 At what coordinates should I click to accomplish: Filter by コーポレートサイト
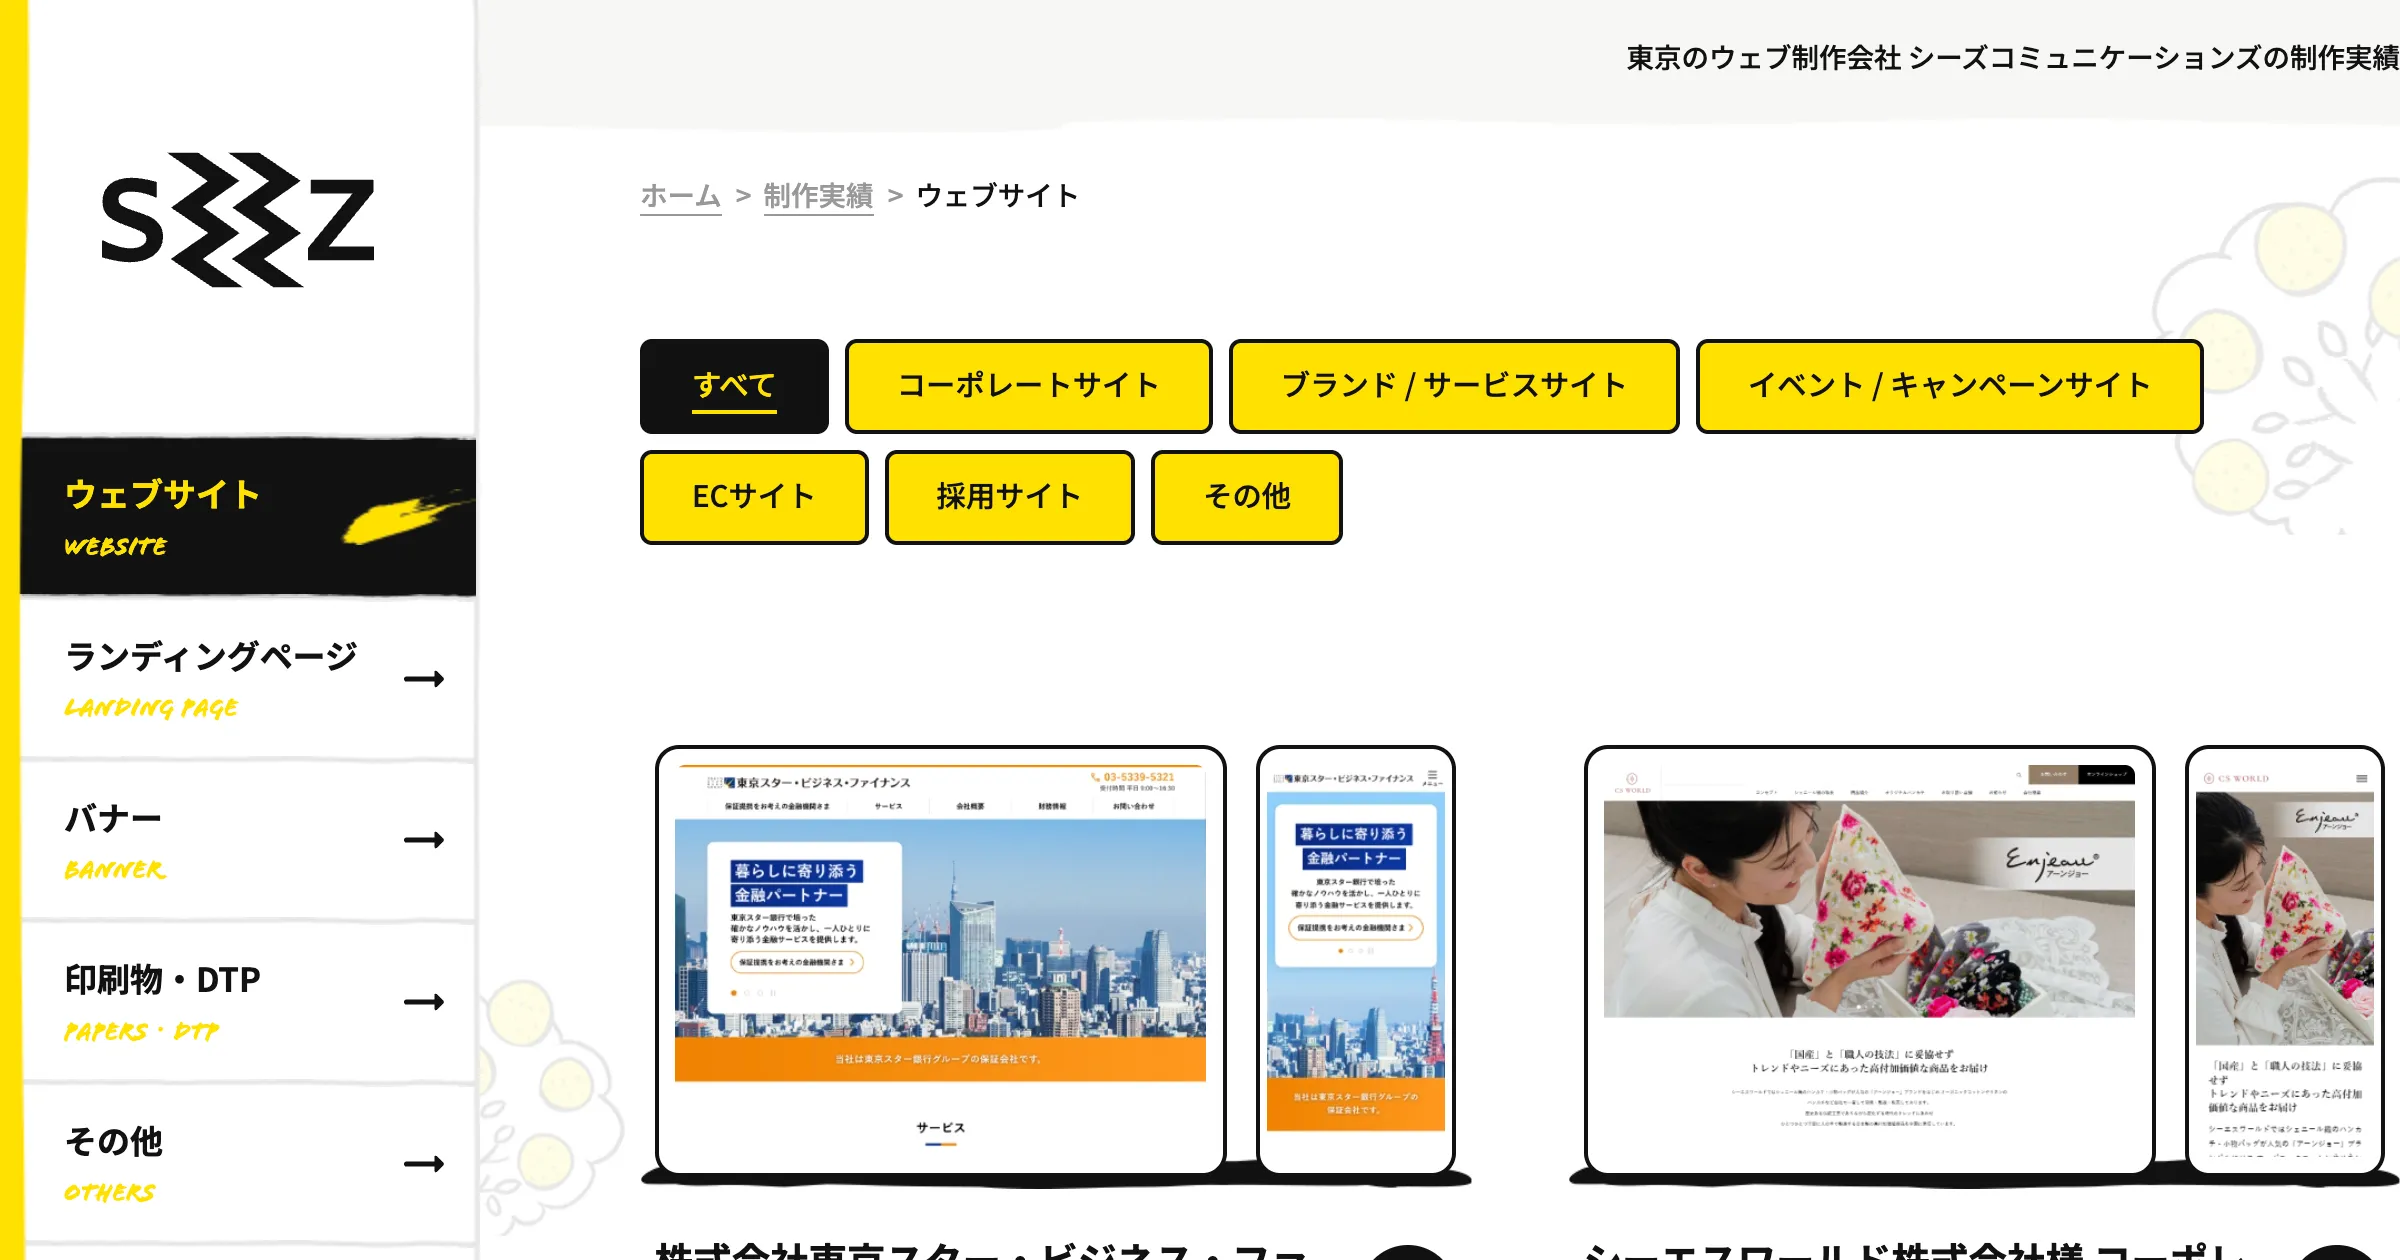point(1028,387)
